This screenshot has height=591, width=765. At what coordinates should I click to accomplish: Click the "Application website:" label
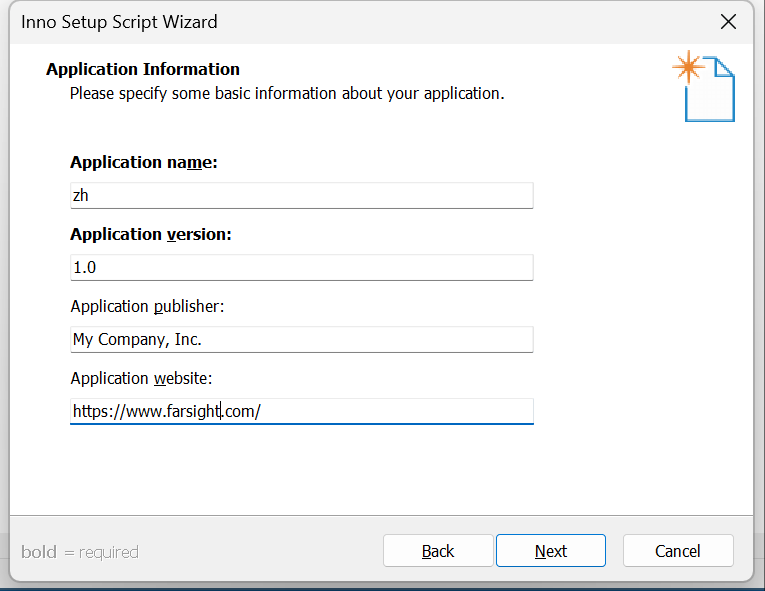click(x=141, y=378)
